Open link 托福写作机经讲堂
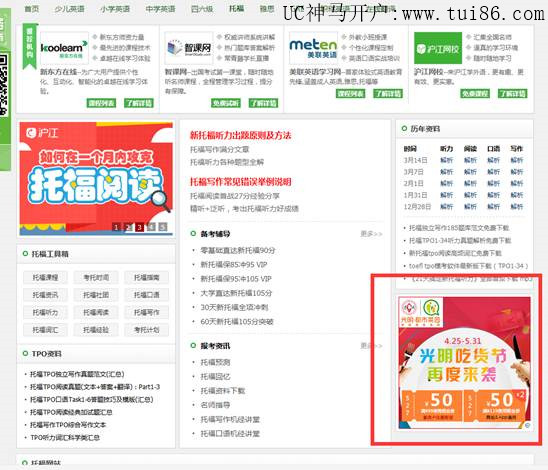Viewport: 548px width, 470px height. pos(230,419)
